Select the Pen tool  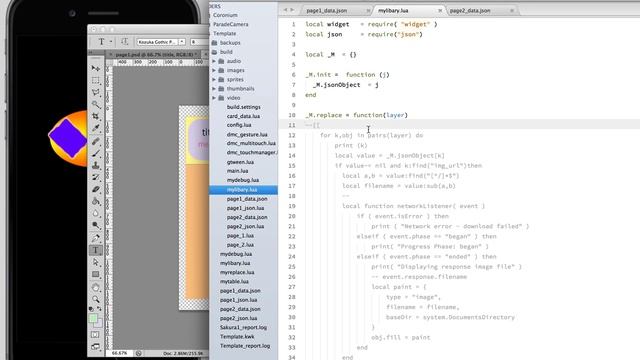96,238
